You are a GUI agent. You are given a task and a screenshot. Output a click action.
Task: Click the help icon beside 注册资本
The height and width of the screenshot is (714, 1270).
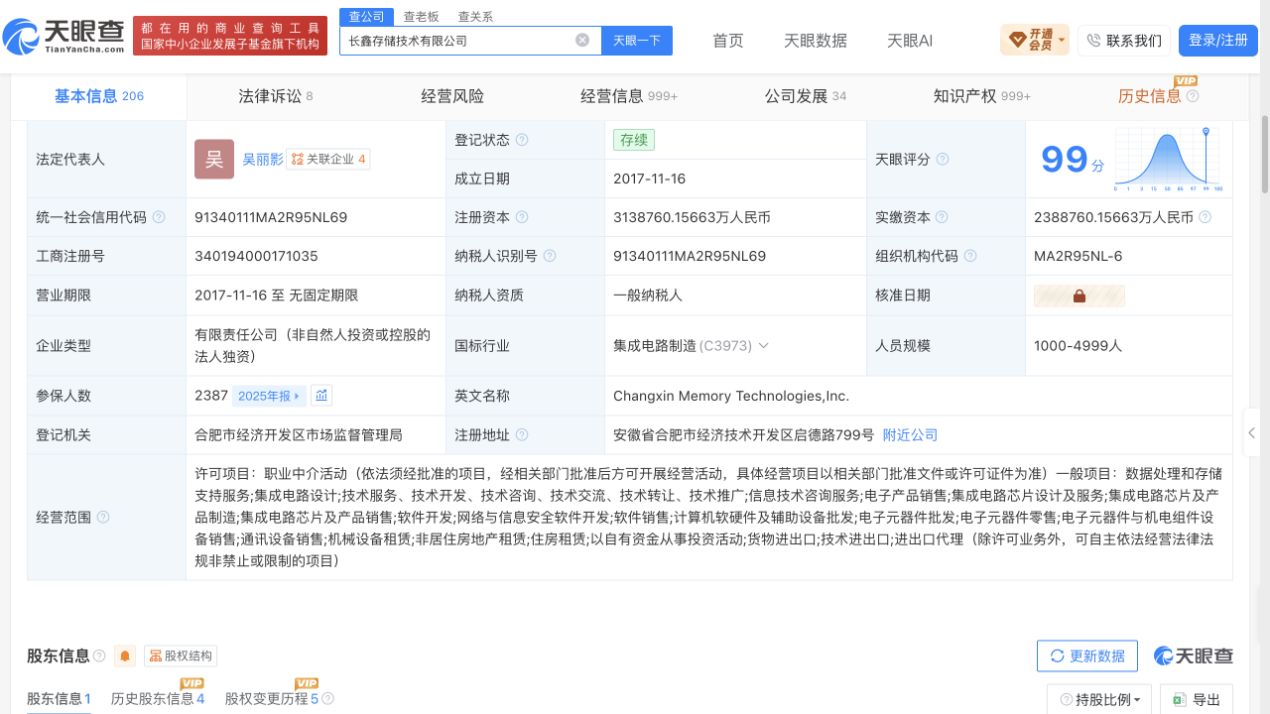click(x=522, y=217)
